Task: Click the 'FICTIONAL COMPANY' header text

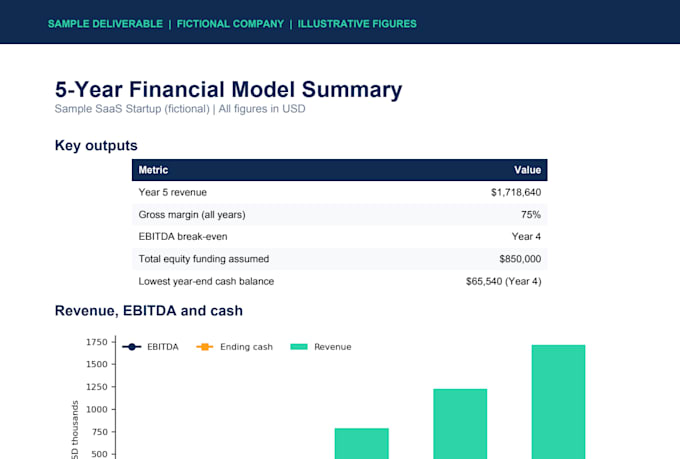Action: click(x=230, y=24)
